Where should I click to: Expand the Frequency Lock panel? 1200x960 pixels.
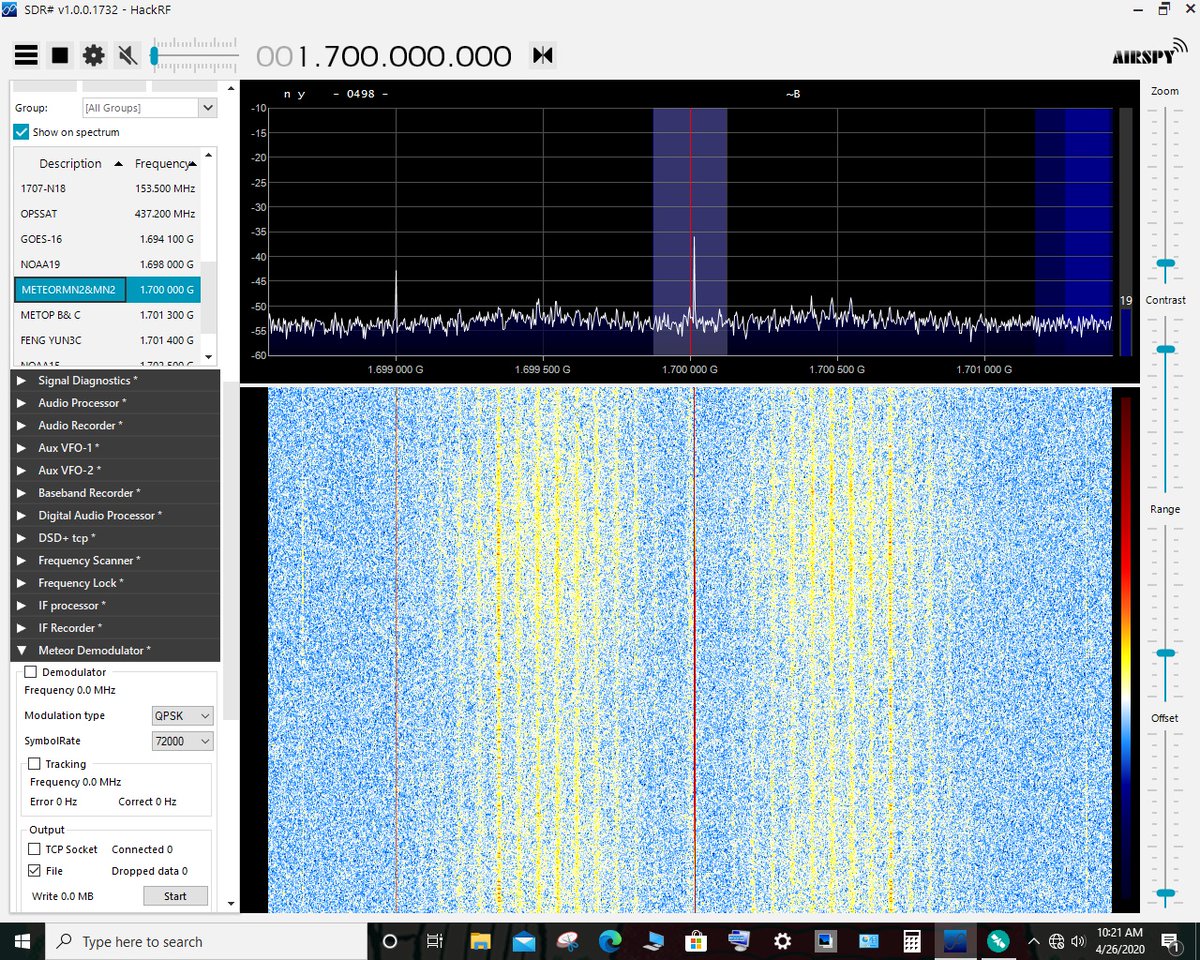[x=115, y=583]
